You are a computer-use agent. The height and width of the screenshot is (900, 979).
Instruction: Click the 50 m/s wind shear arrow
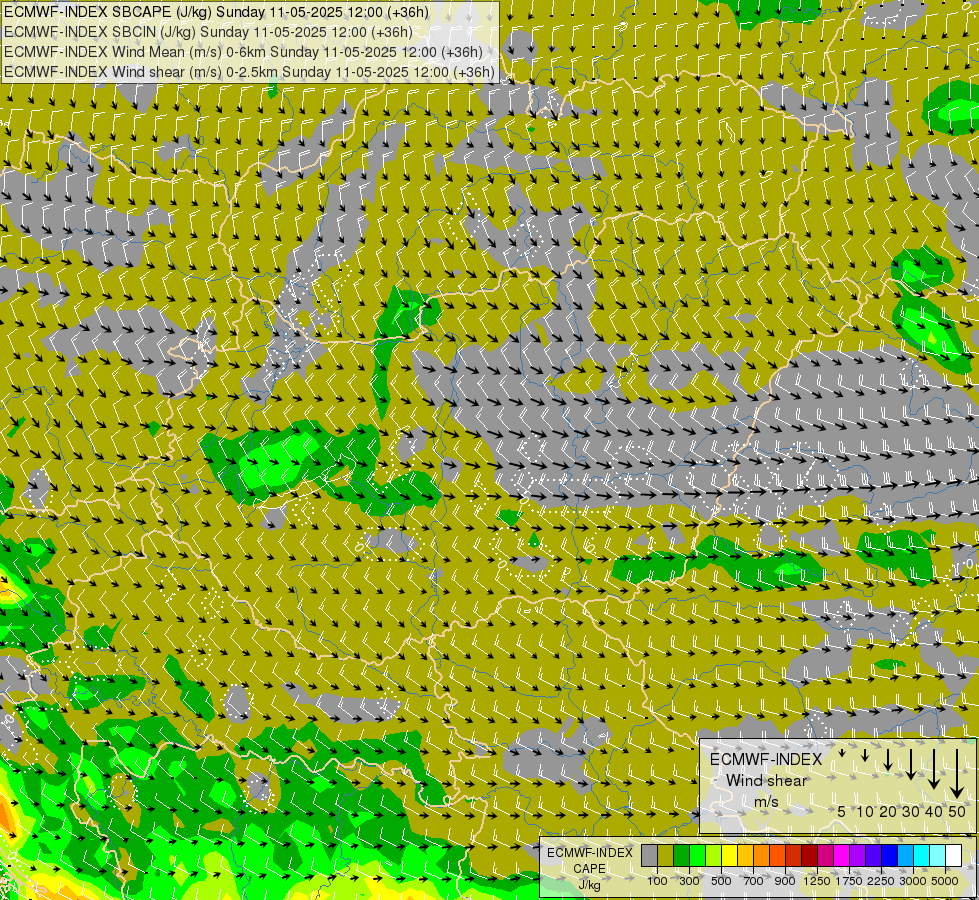957,774
